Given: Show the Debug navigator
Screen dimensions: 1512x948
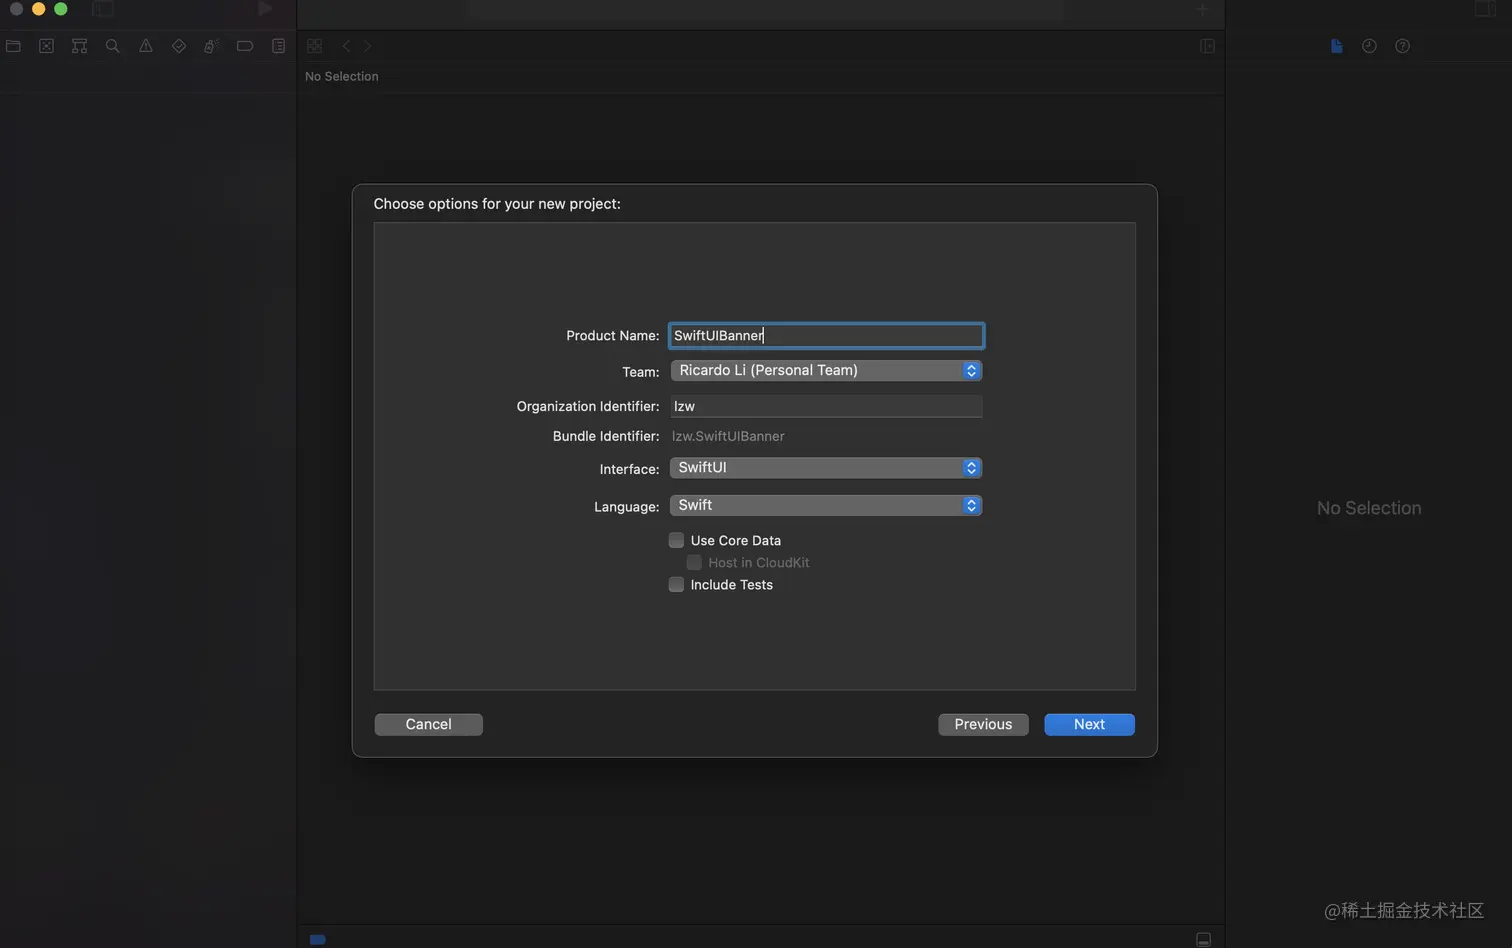Looking at the screenshot, I should tap(211, 46).
